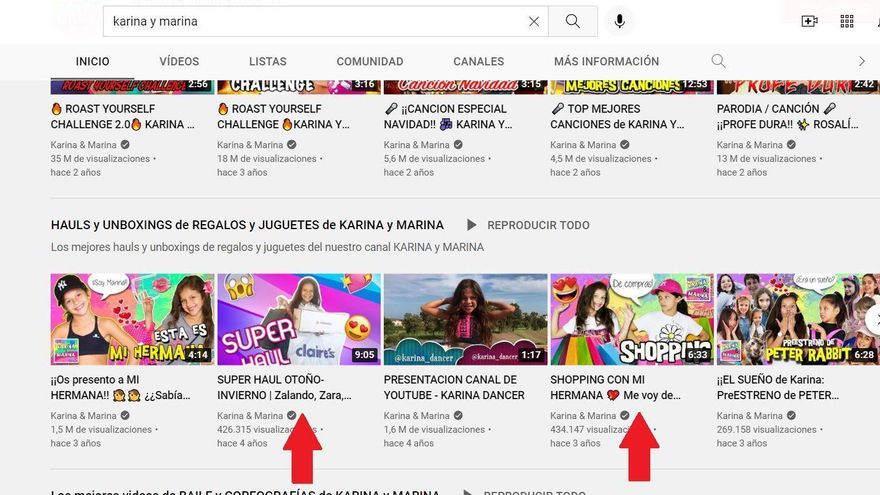Go to the CANALES tab
Image resolution: width=880 pixels, height=495 pixels.
479,61
